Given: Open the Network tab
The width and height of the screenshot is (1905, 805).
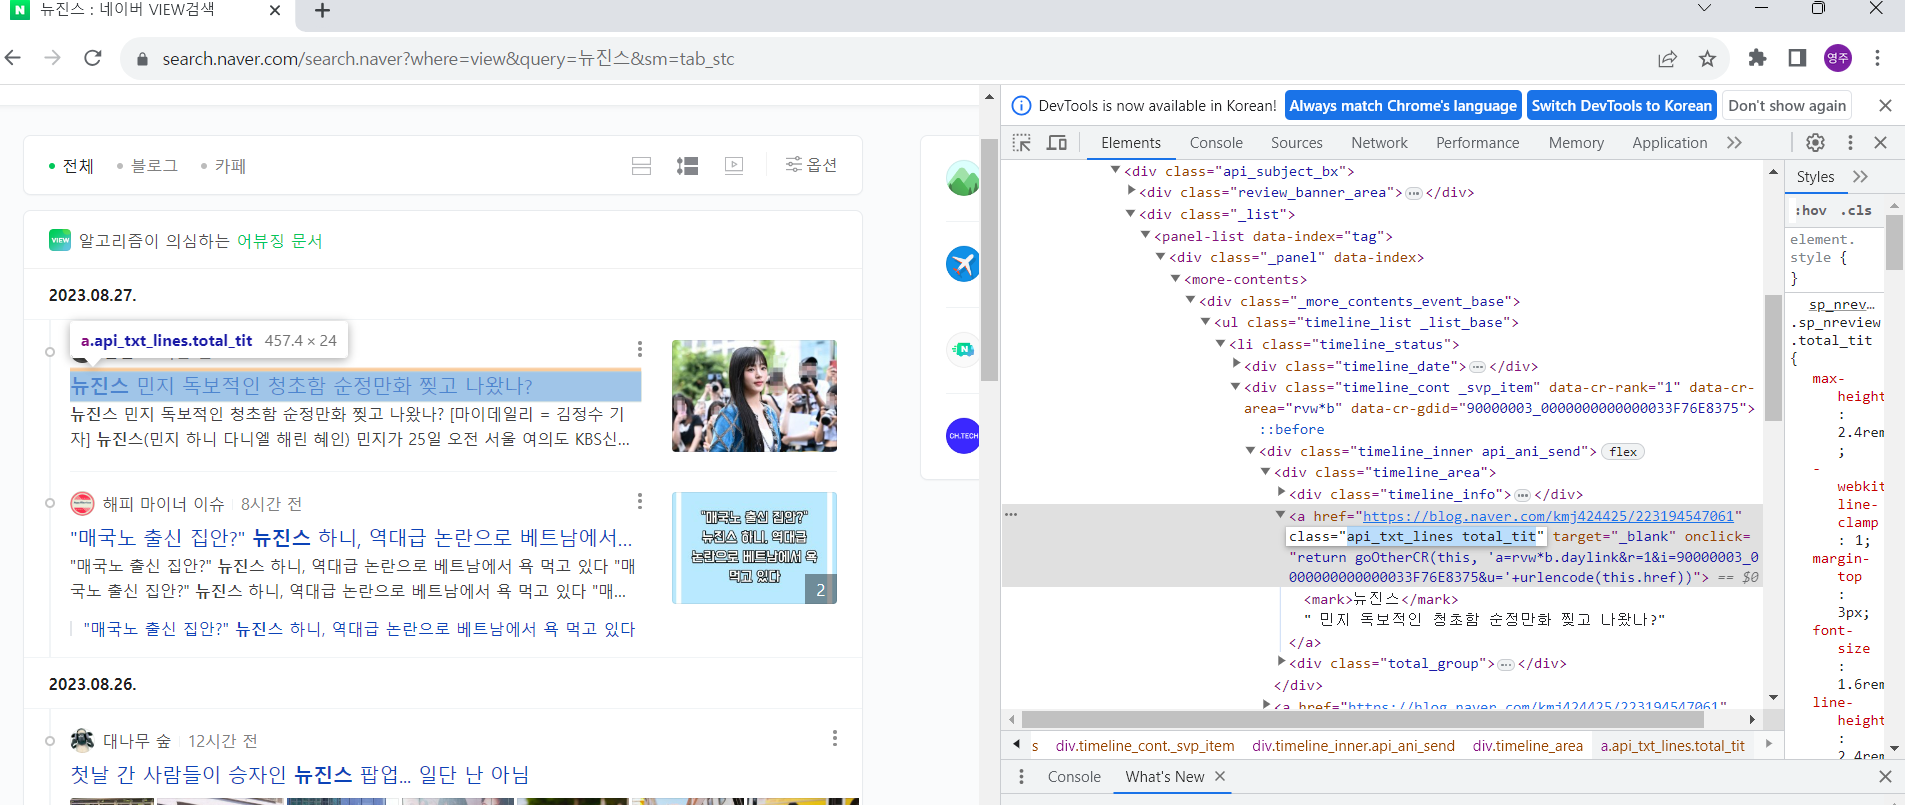Looking at the screenshot, I should pos(1379,143).
